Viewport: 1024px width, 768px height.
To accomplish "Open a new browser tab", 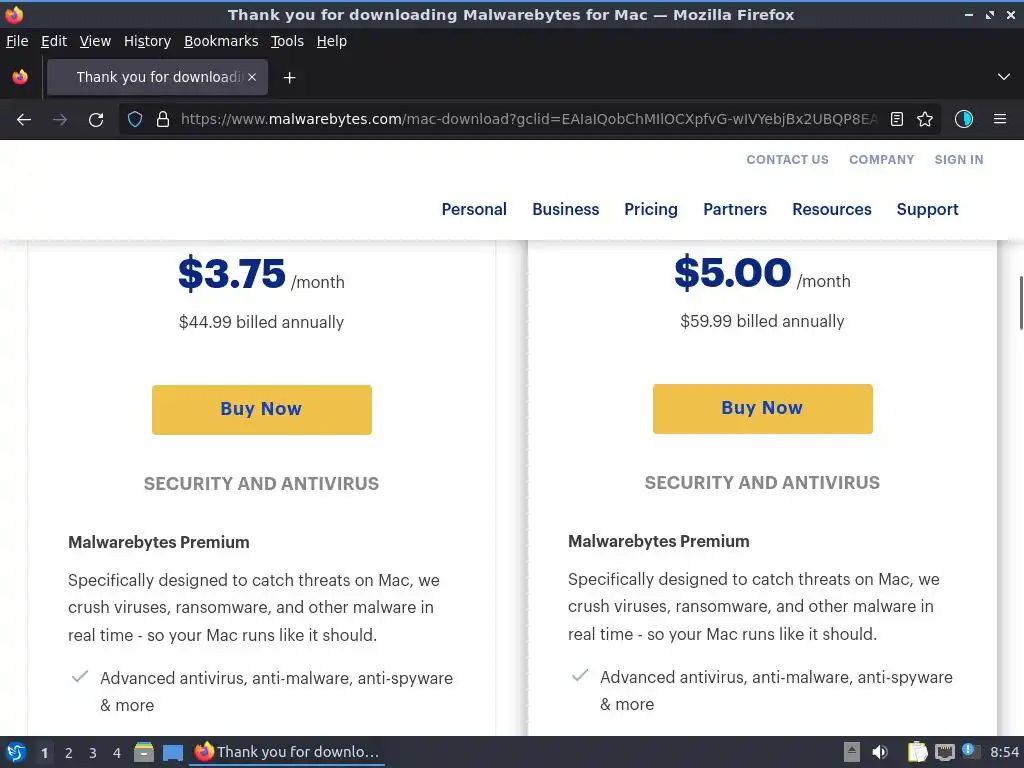I will 289,77.
